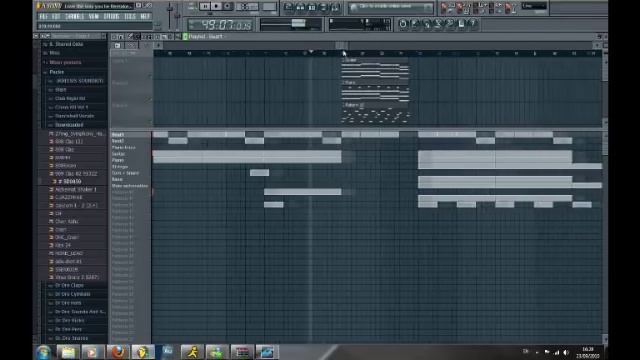Click the view browser shortcut icon

[323, 7]
